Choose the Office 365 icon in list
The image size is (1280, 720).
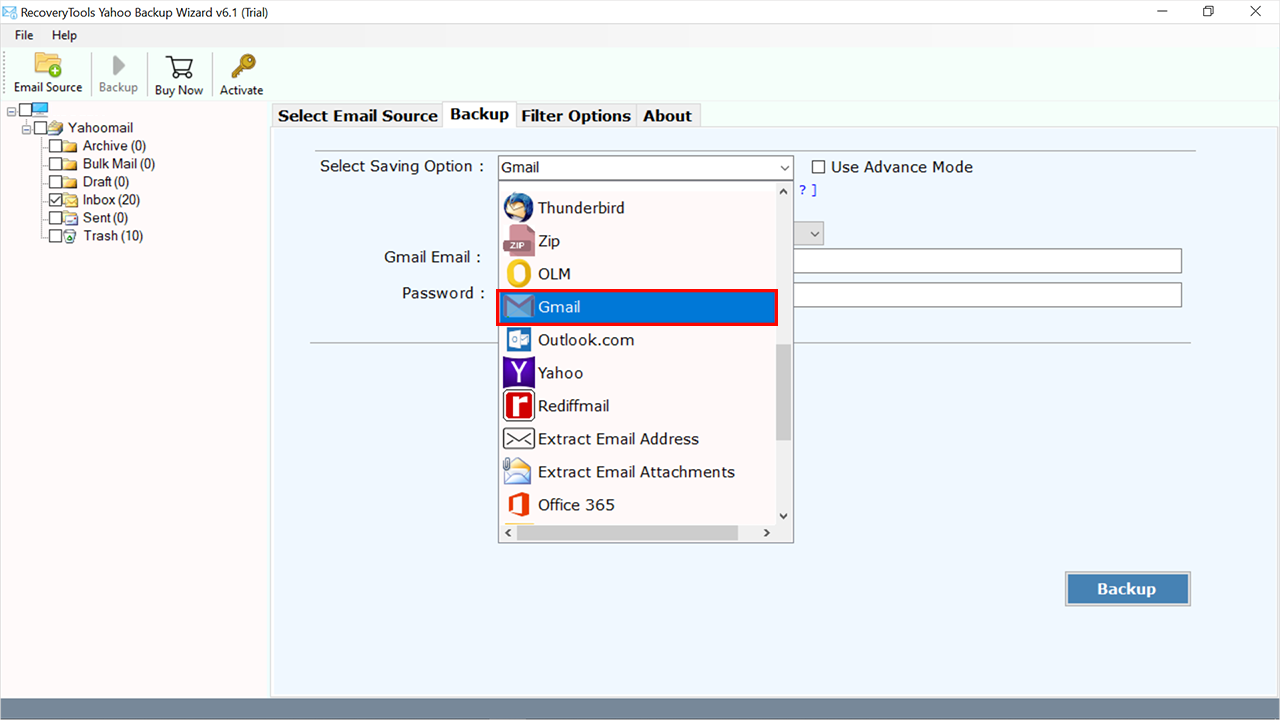(518, 505)
